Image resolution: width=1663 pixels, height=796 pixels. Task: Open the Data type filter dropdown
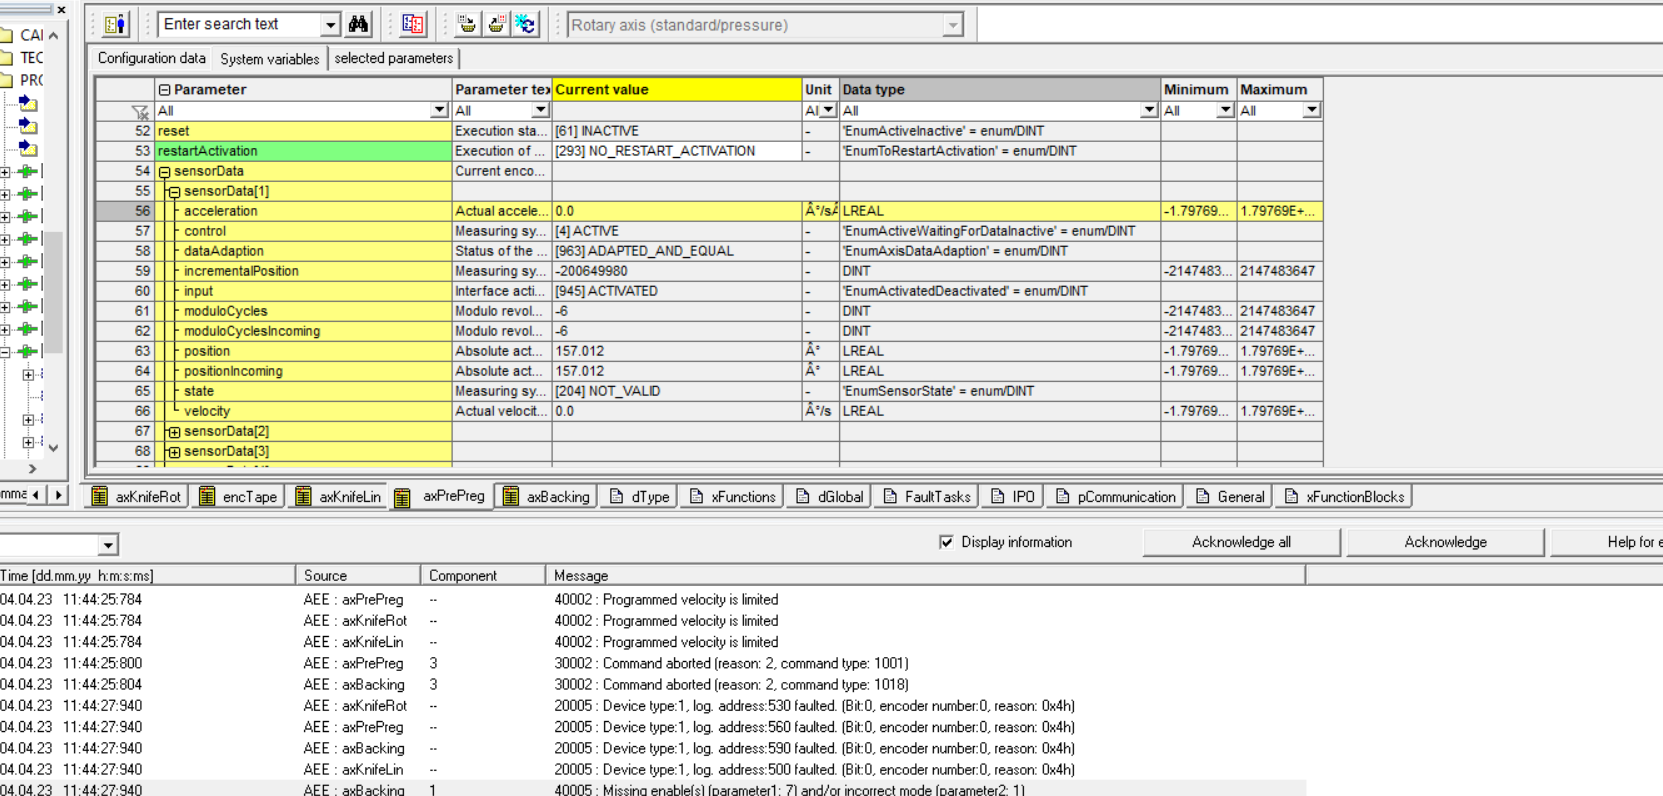pyautogui.click(x=1148, y=111)
